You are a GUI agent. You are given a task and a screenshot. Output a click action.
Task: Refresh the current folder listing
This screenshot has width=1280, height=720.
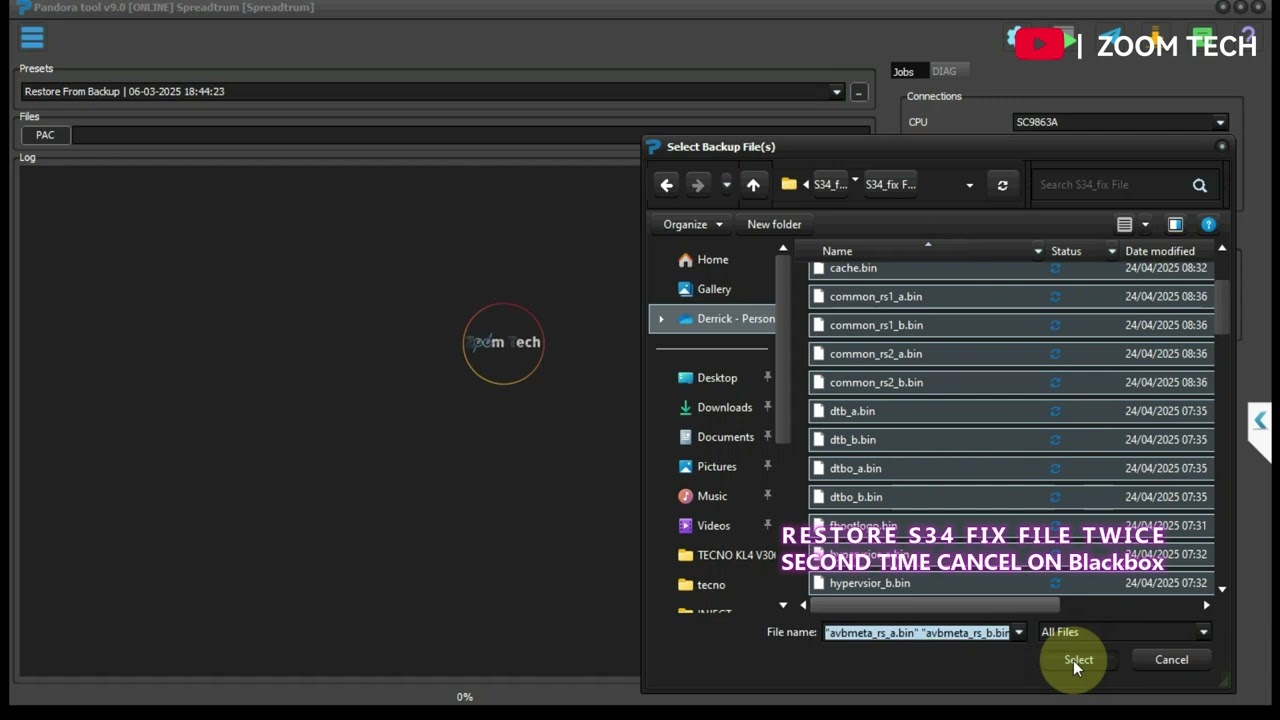(1002, 185)
